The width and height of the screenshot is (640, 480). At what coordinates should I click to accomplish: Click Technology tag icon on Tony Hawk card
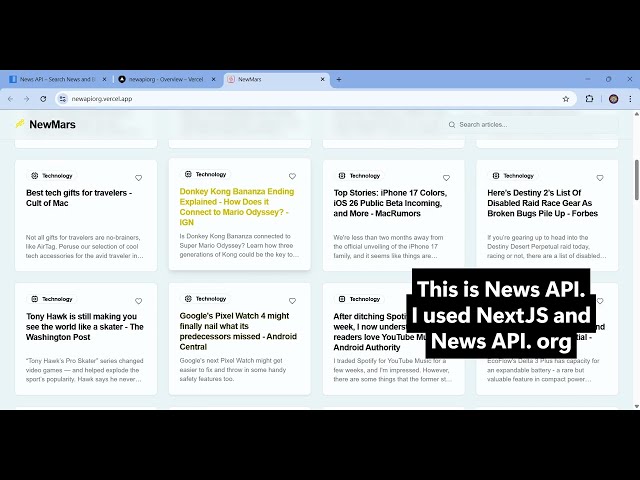[35, 299]
